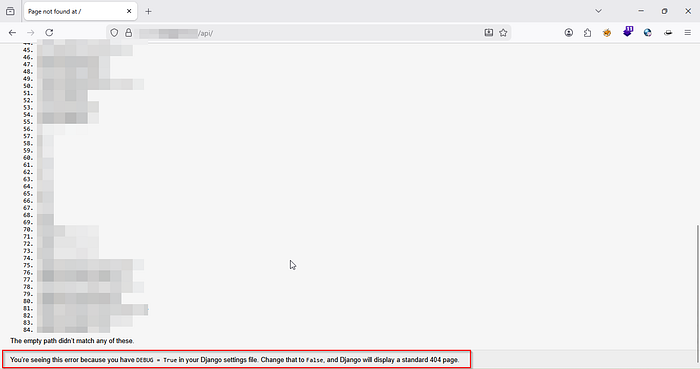700x369 pixels.
Task: Bookmark this page with star icon
Action: tap(503, 33)
